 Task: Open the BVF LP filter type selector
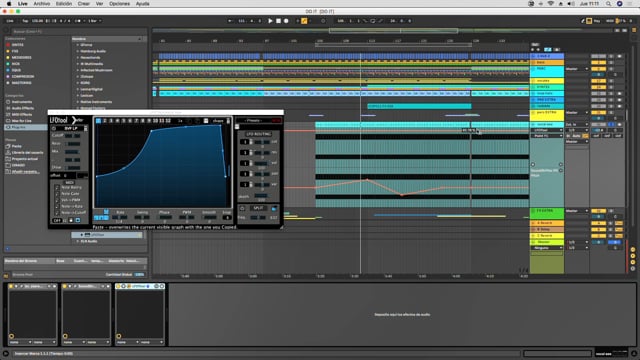coord(71,129)
